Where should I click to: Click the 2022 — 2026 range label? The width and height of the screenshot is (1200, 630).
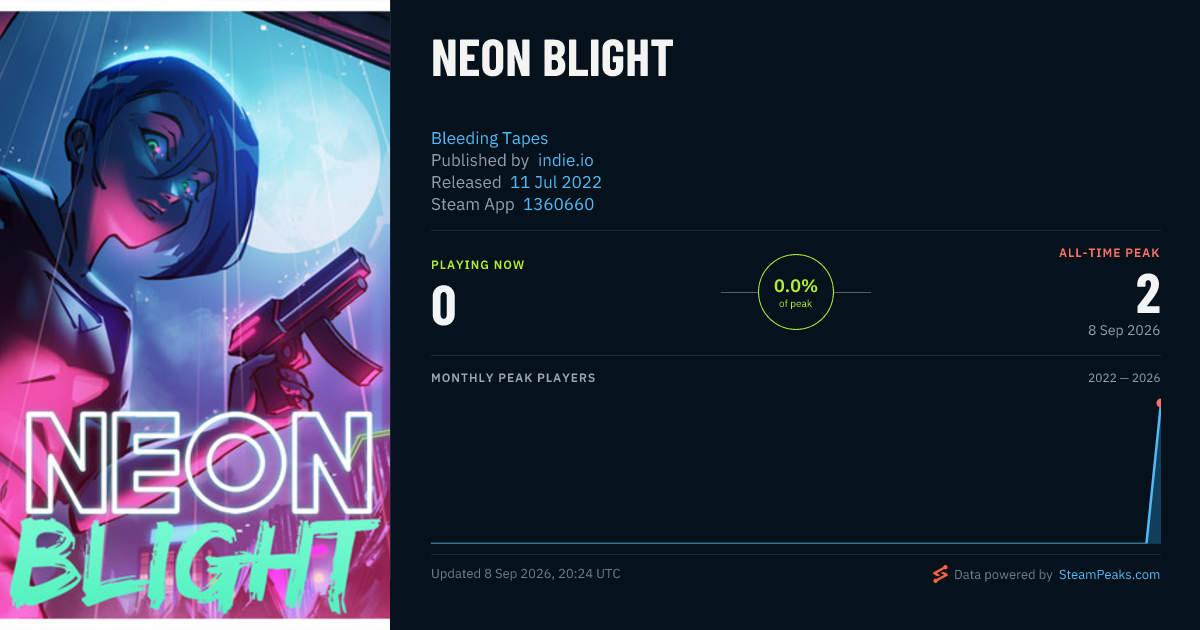pos(1124,378)
